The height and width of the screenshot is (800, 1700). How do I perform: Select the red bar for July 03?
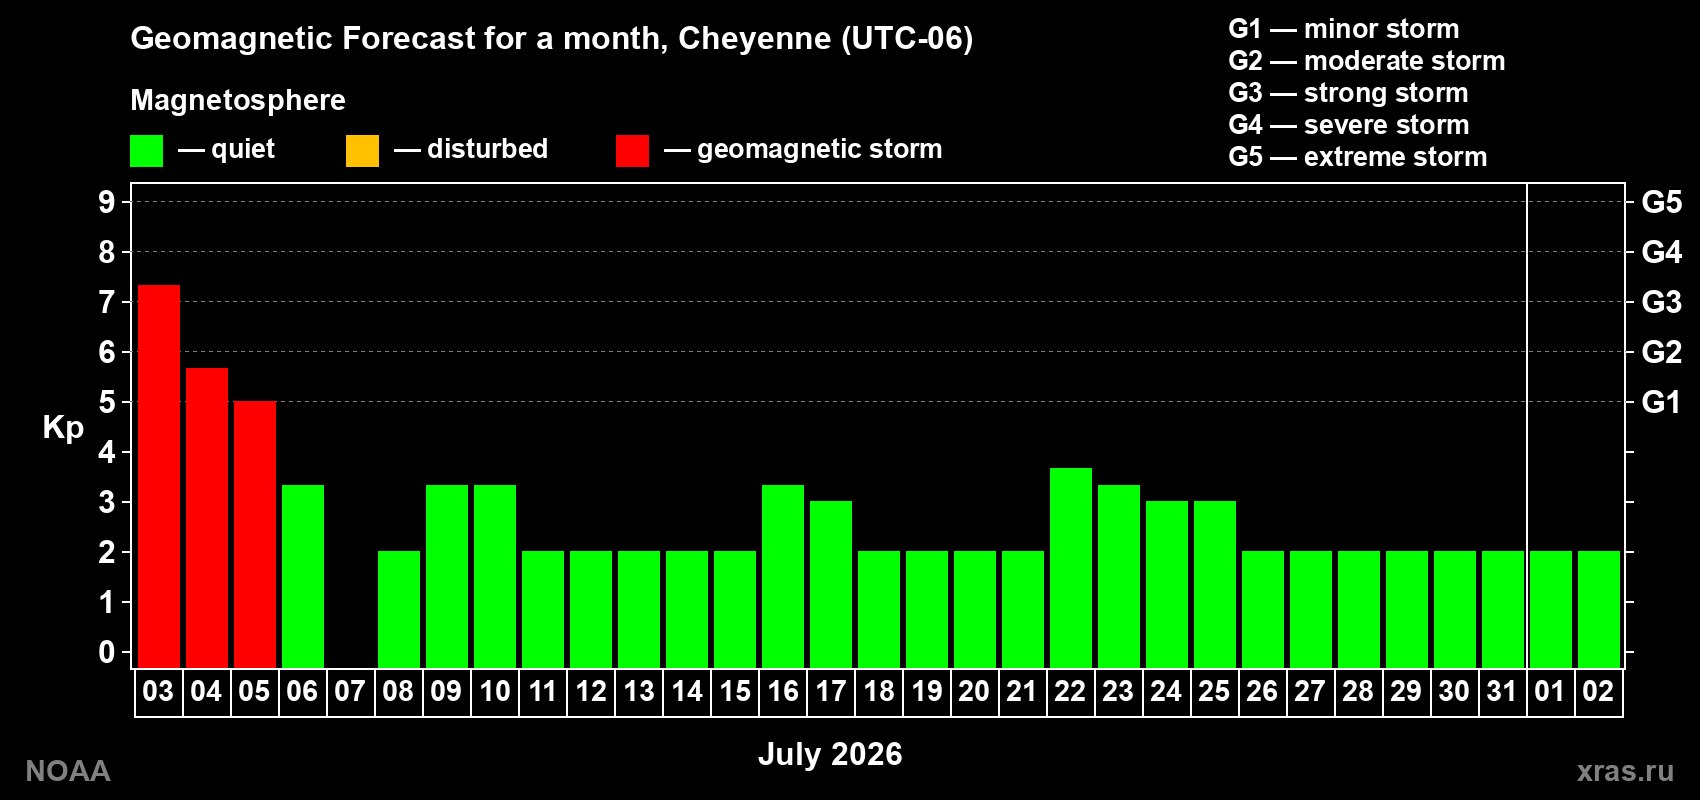[159, 476]
